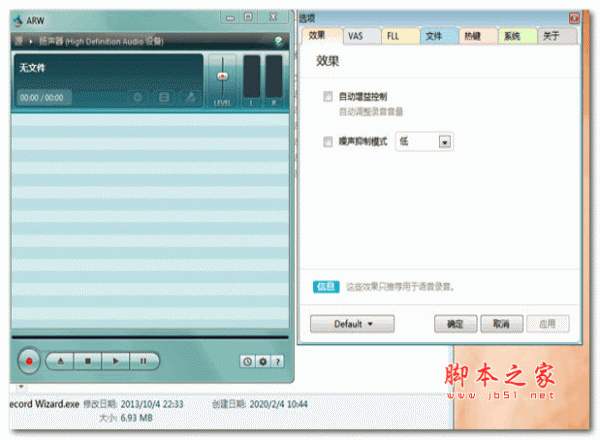Click the timer icon in the display panel

(137, 97)
